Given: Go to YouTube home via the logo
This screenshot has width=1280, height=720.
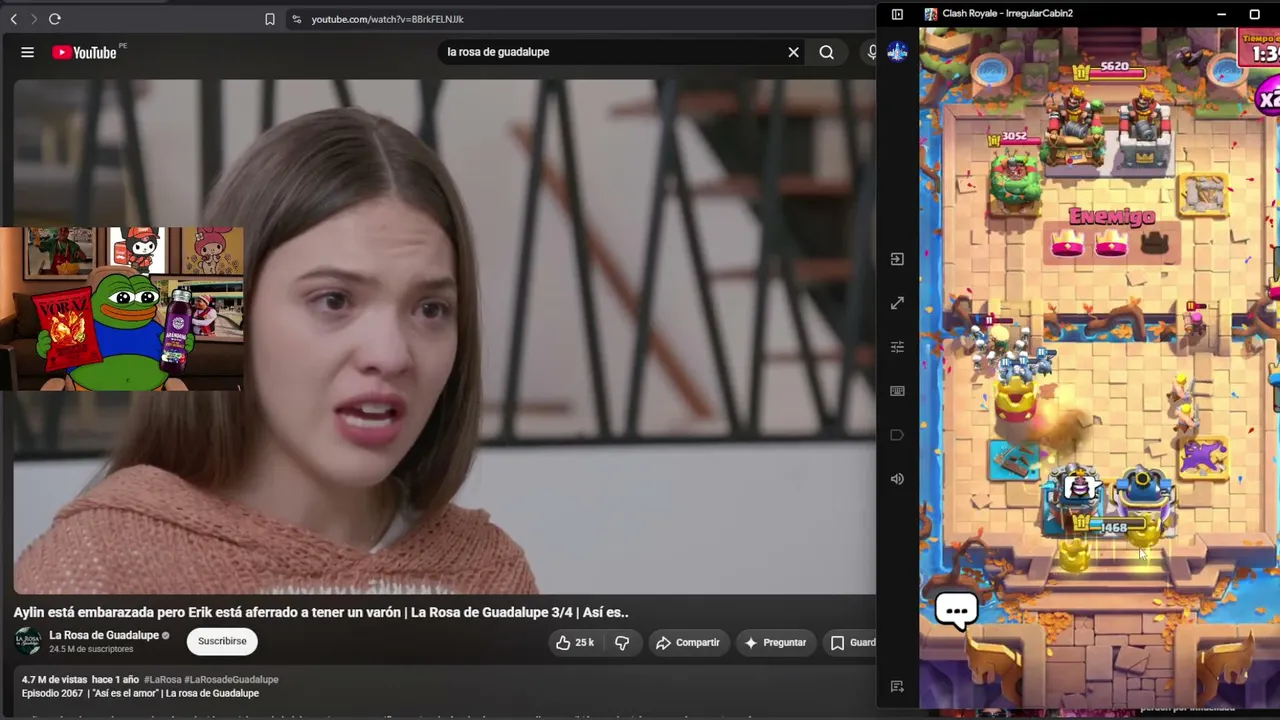Looking at the screenshot, I should 85,52.
